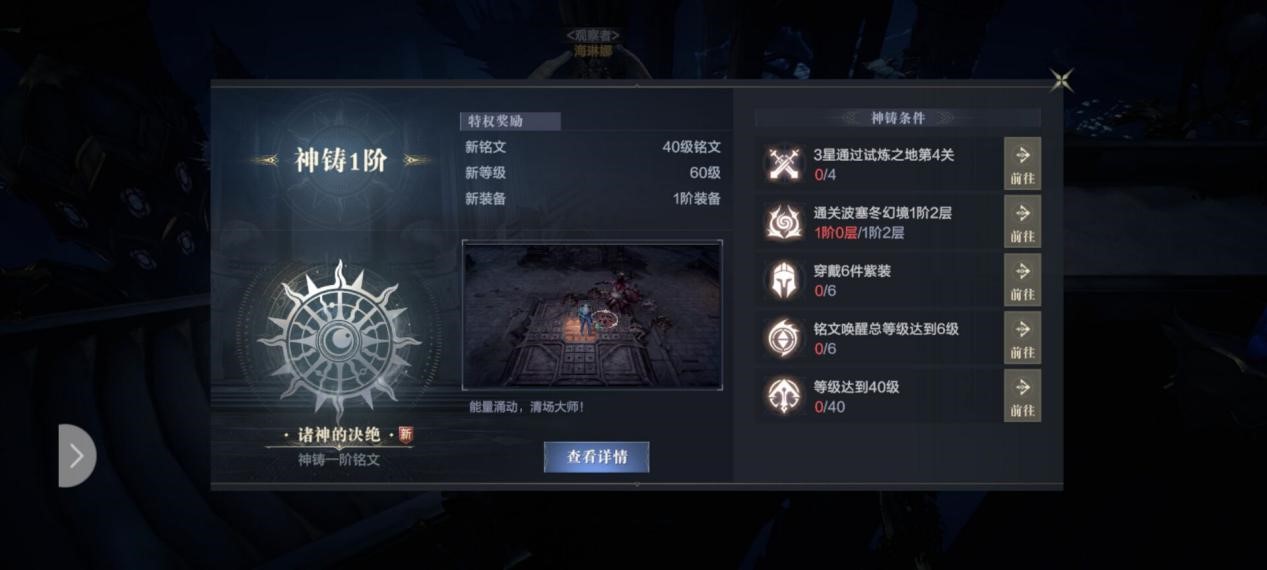The height and width of the screenshot is (570, 1267).
Task: Click the 神铸1阶 title banner
Action: pyautogui.click(x=340, y=160)
